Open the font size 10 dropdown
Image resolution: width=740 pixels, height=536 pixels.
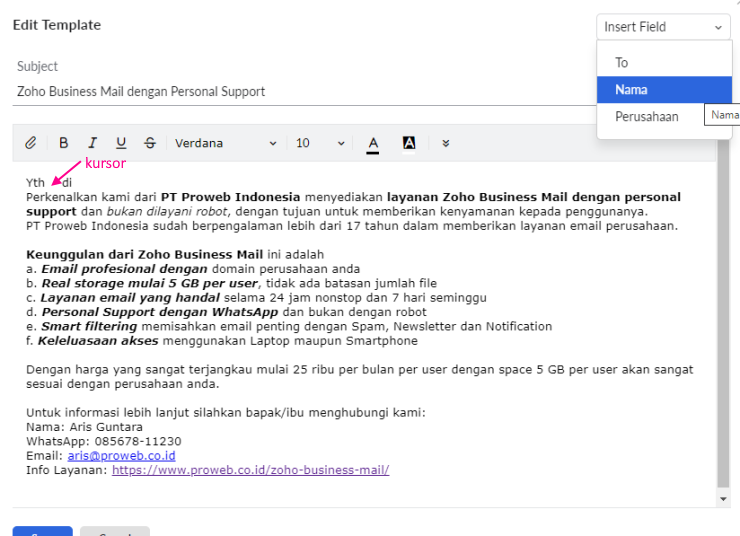coord(320,143)
